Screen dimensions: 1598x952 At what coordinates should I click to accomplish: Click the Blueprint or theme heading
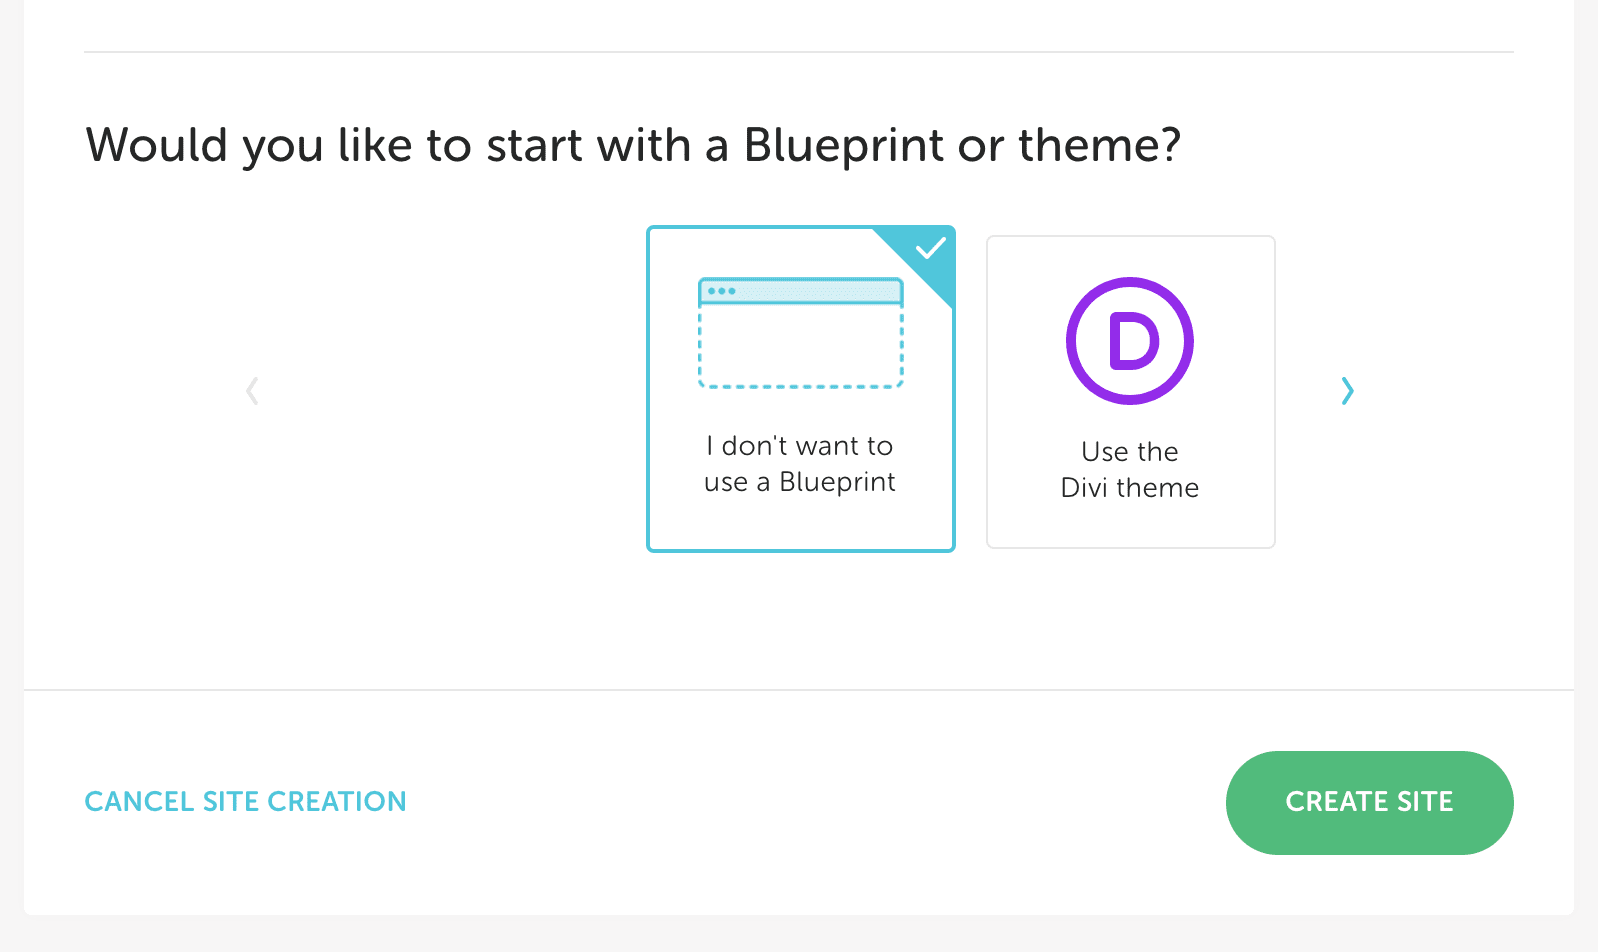pos(633,145)
